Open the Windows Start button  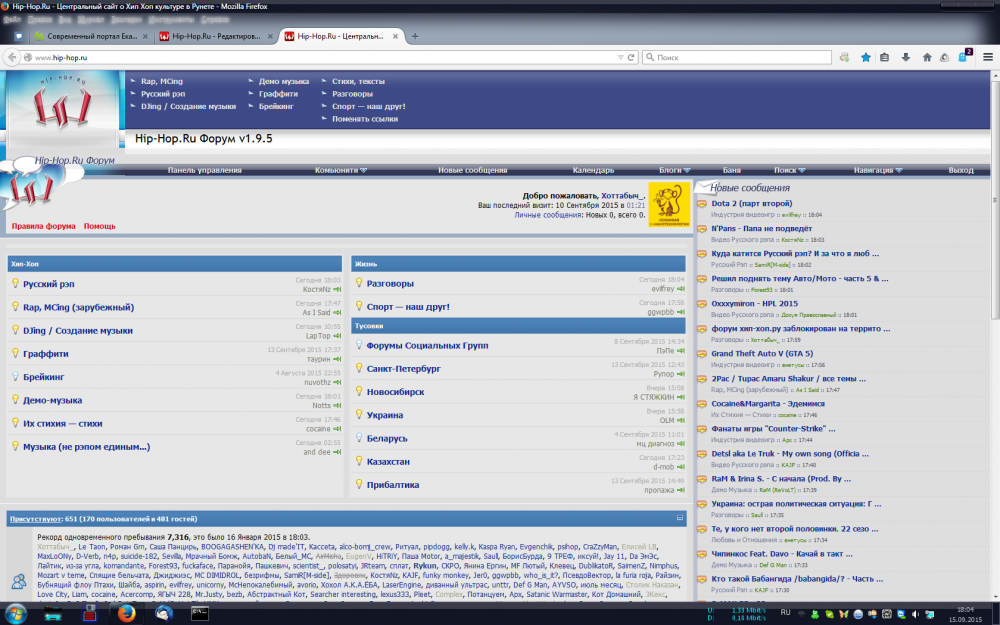(16, 614)
